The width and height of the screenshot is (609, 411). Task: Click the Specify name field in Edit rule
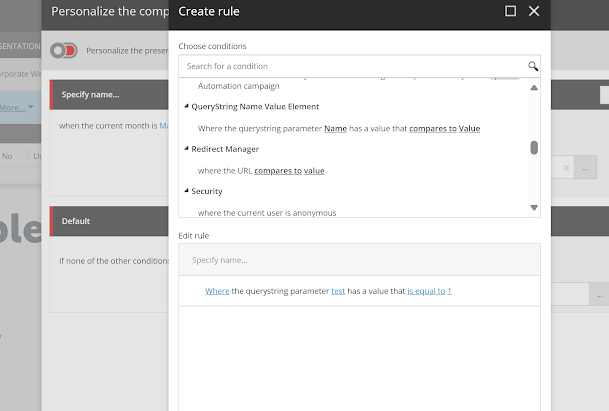pos(359,260)
